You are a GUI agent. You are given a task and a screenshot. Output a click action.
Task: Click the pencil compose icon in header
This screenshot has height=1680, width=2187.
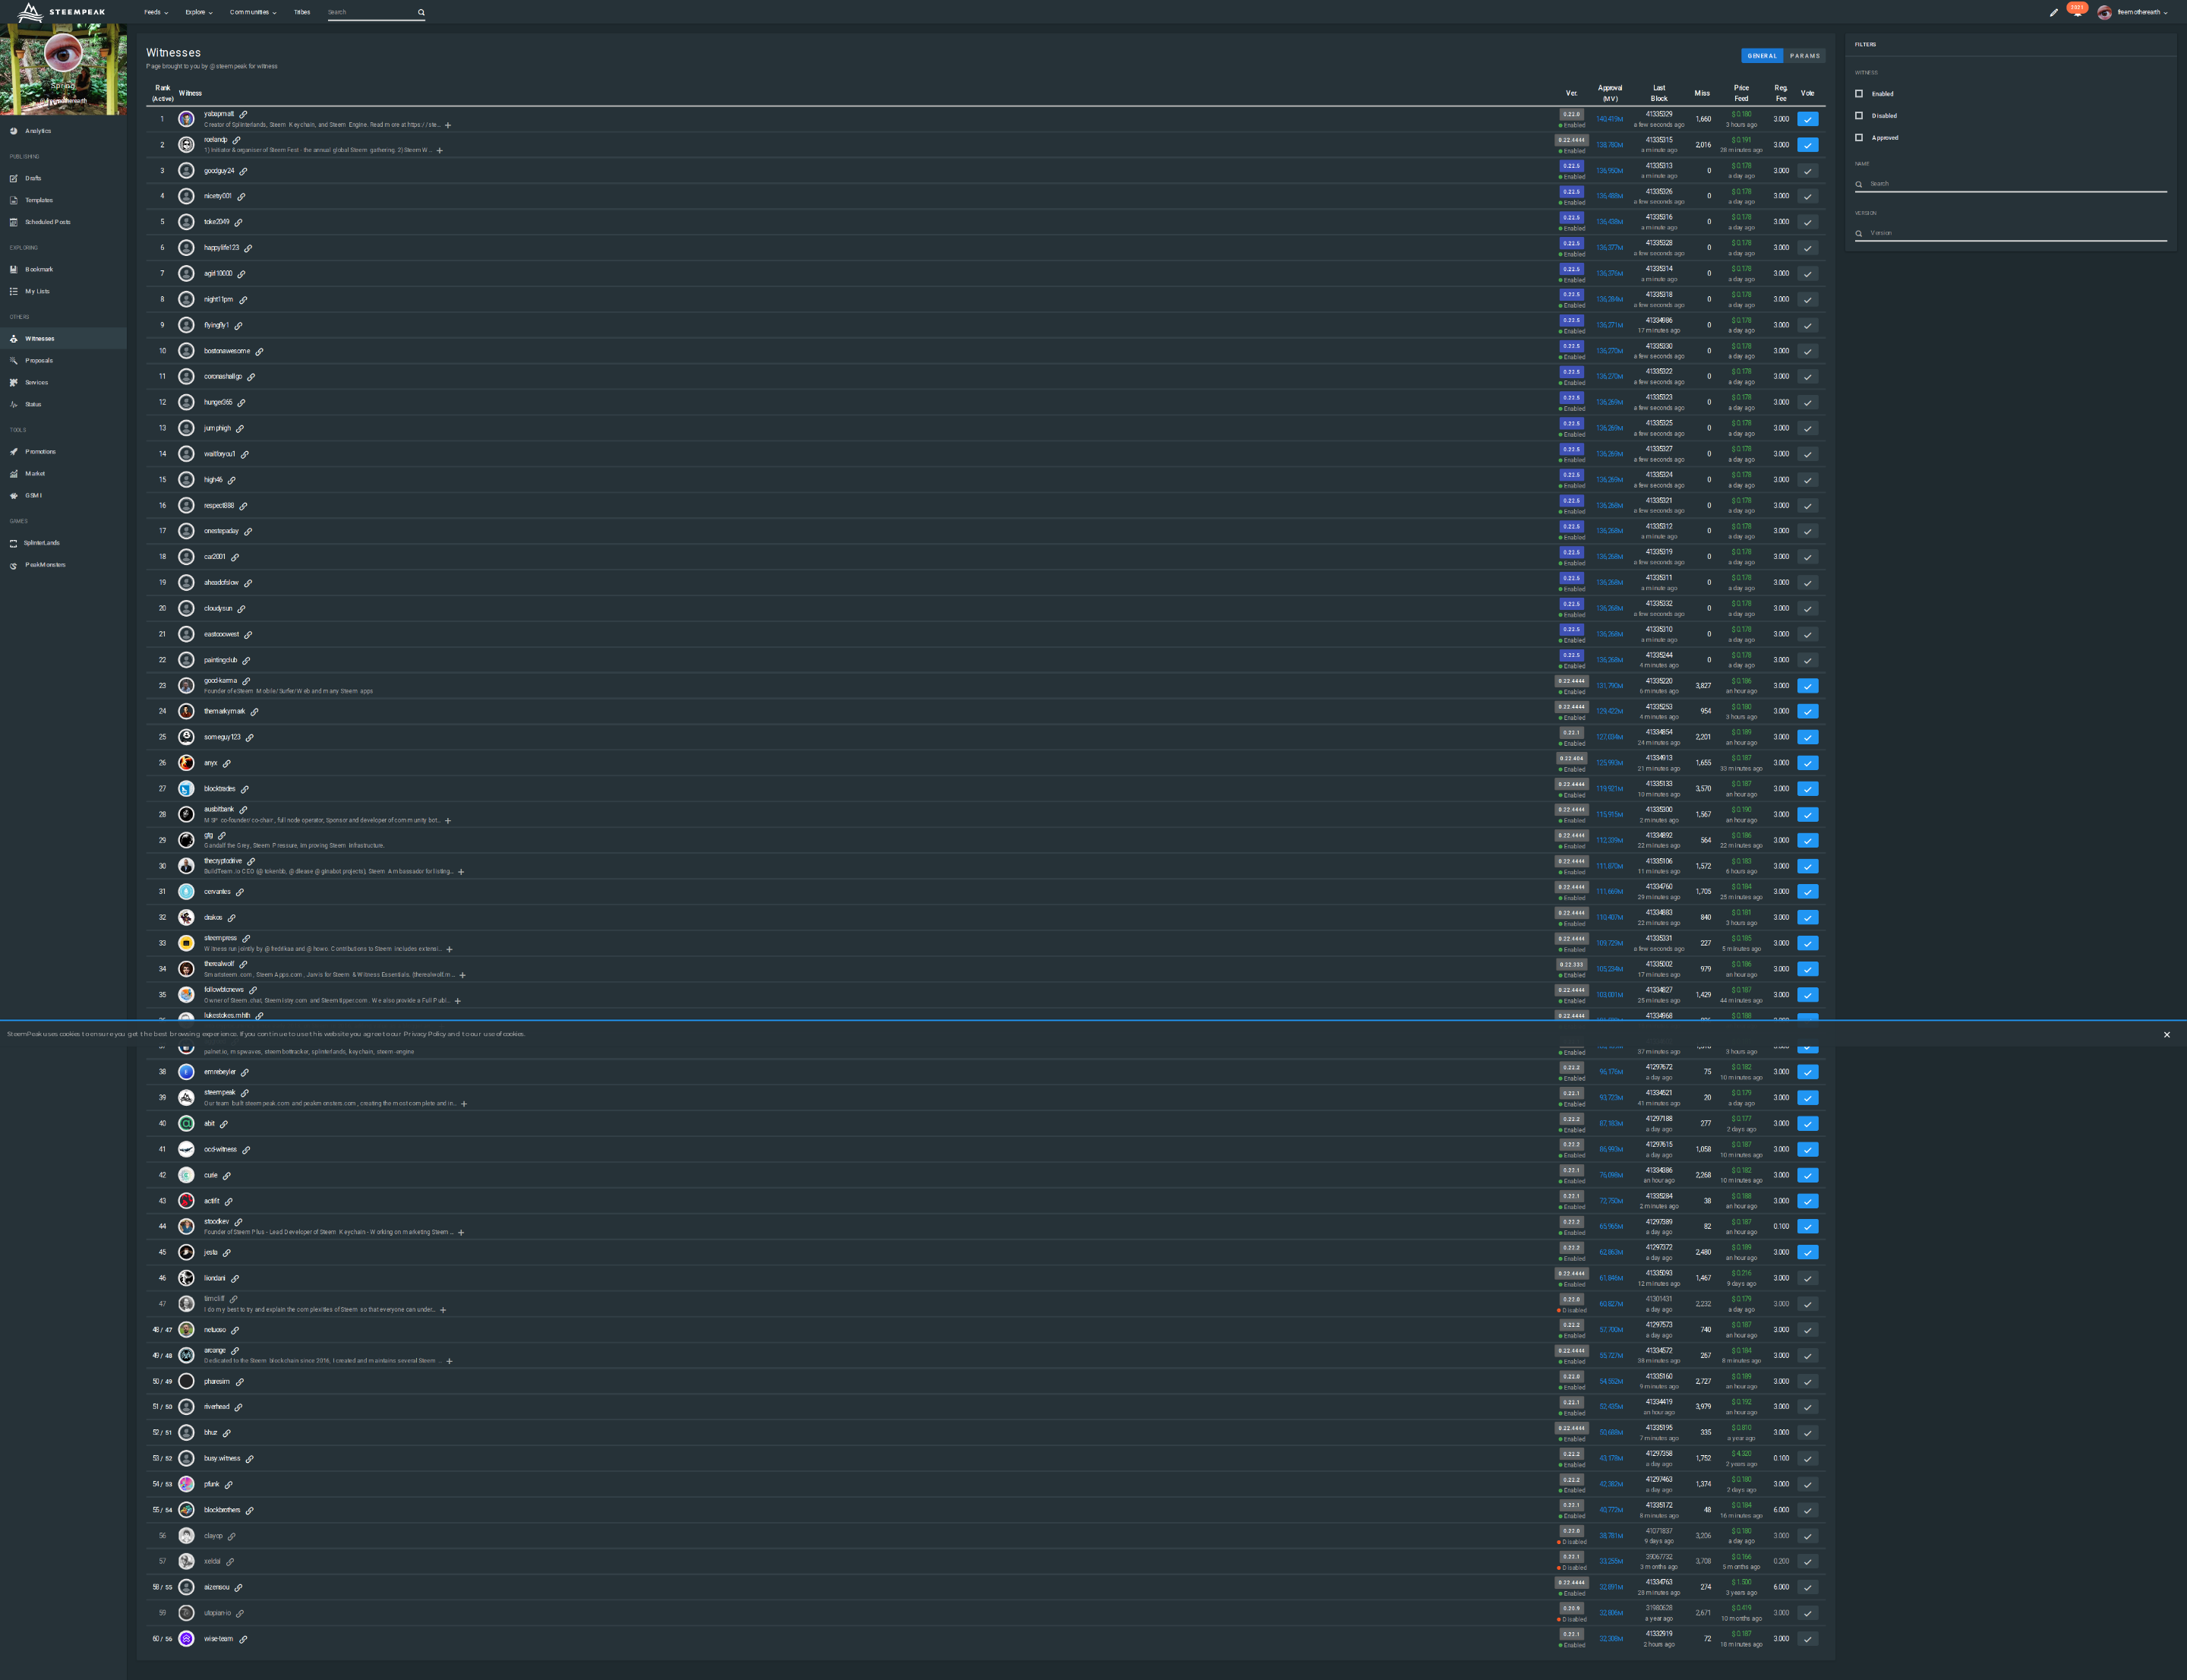click(2053, 13)
